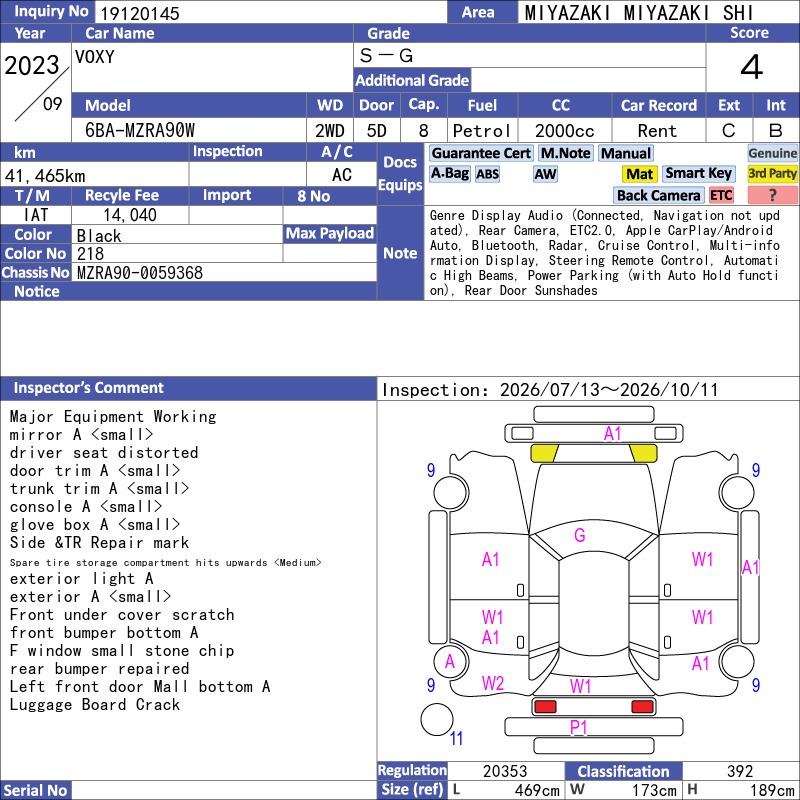Click the Smart Key equipment badge
This screenshot has height=800, width=800.
click(698, 173)
